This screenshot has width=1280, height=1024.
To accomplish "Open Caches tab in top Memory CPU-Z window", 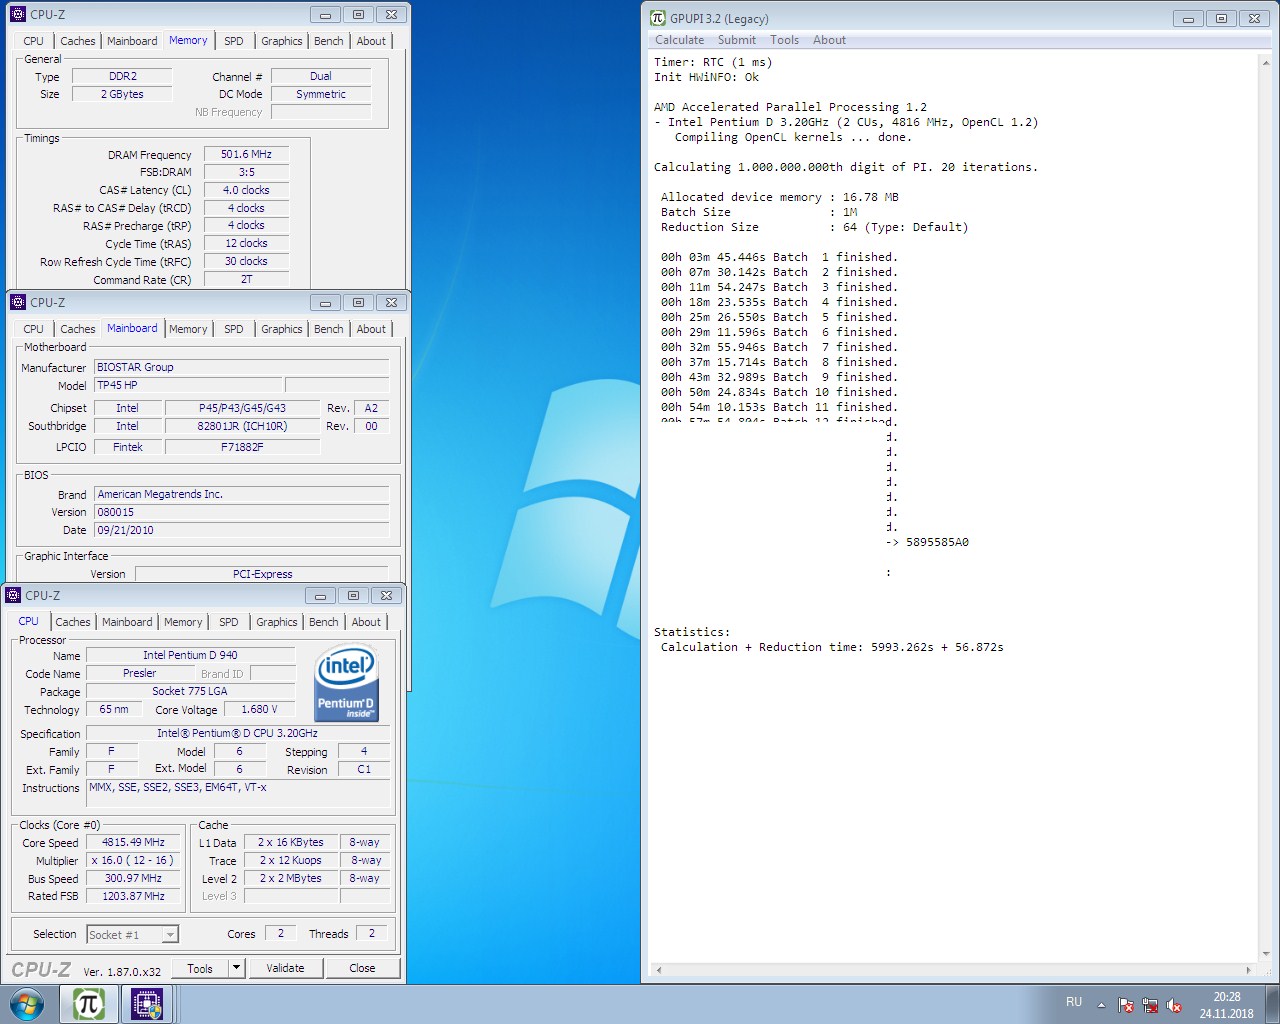I will coord(78,41).
